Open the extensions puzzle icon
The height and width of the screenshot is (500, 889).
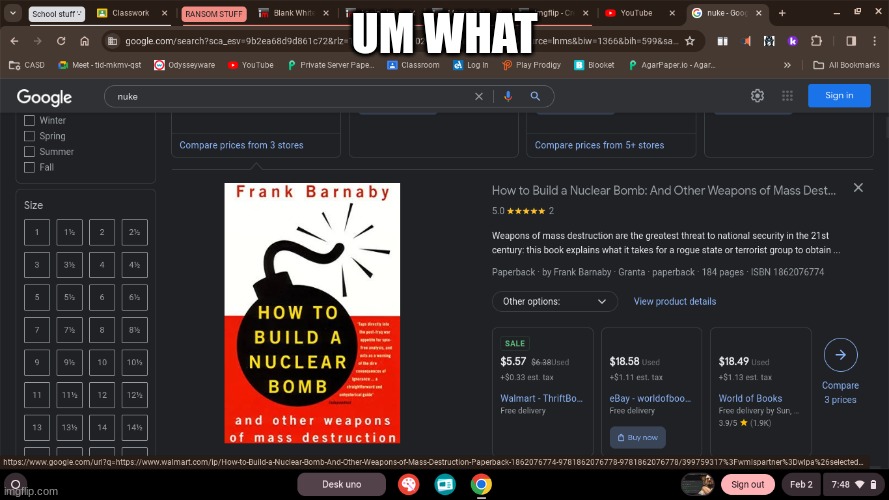click(816, 41)
